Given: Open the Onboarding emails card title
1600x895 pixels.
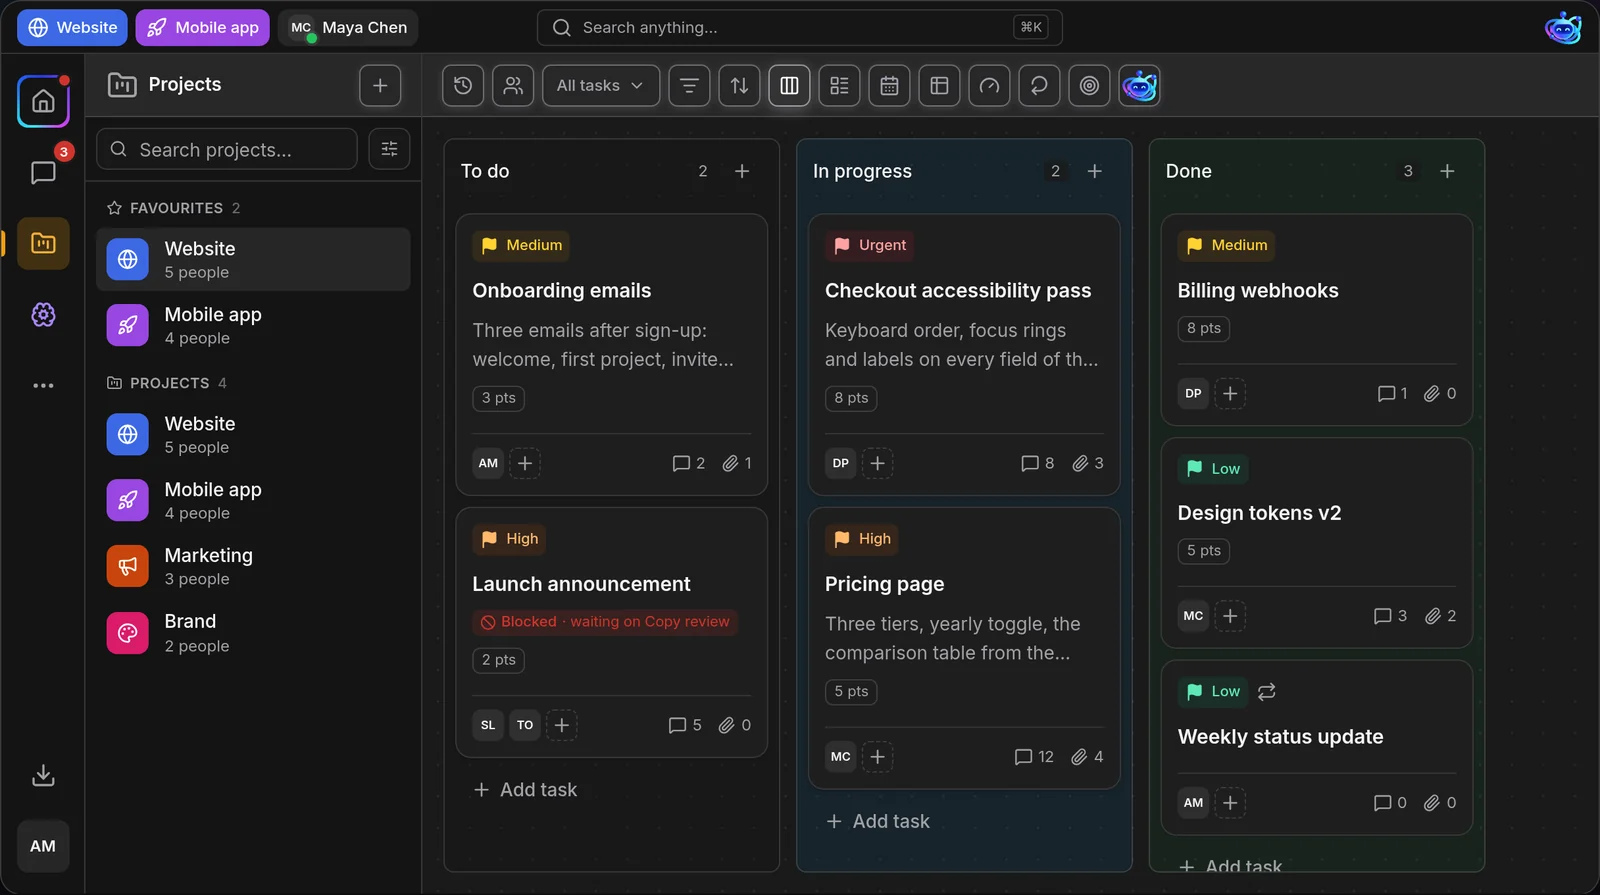Looking at the screenshot, I should click(x=562, y=291).
